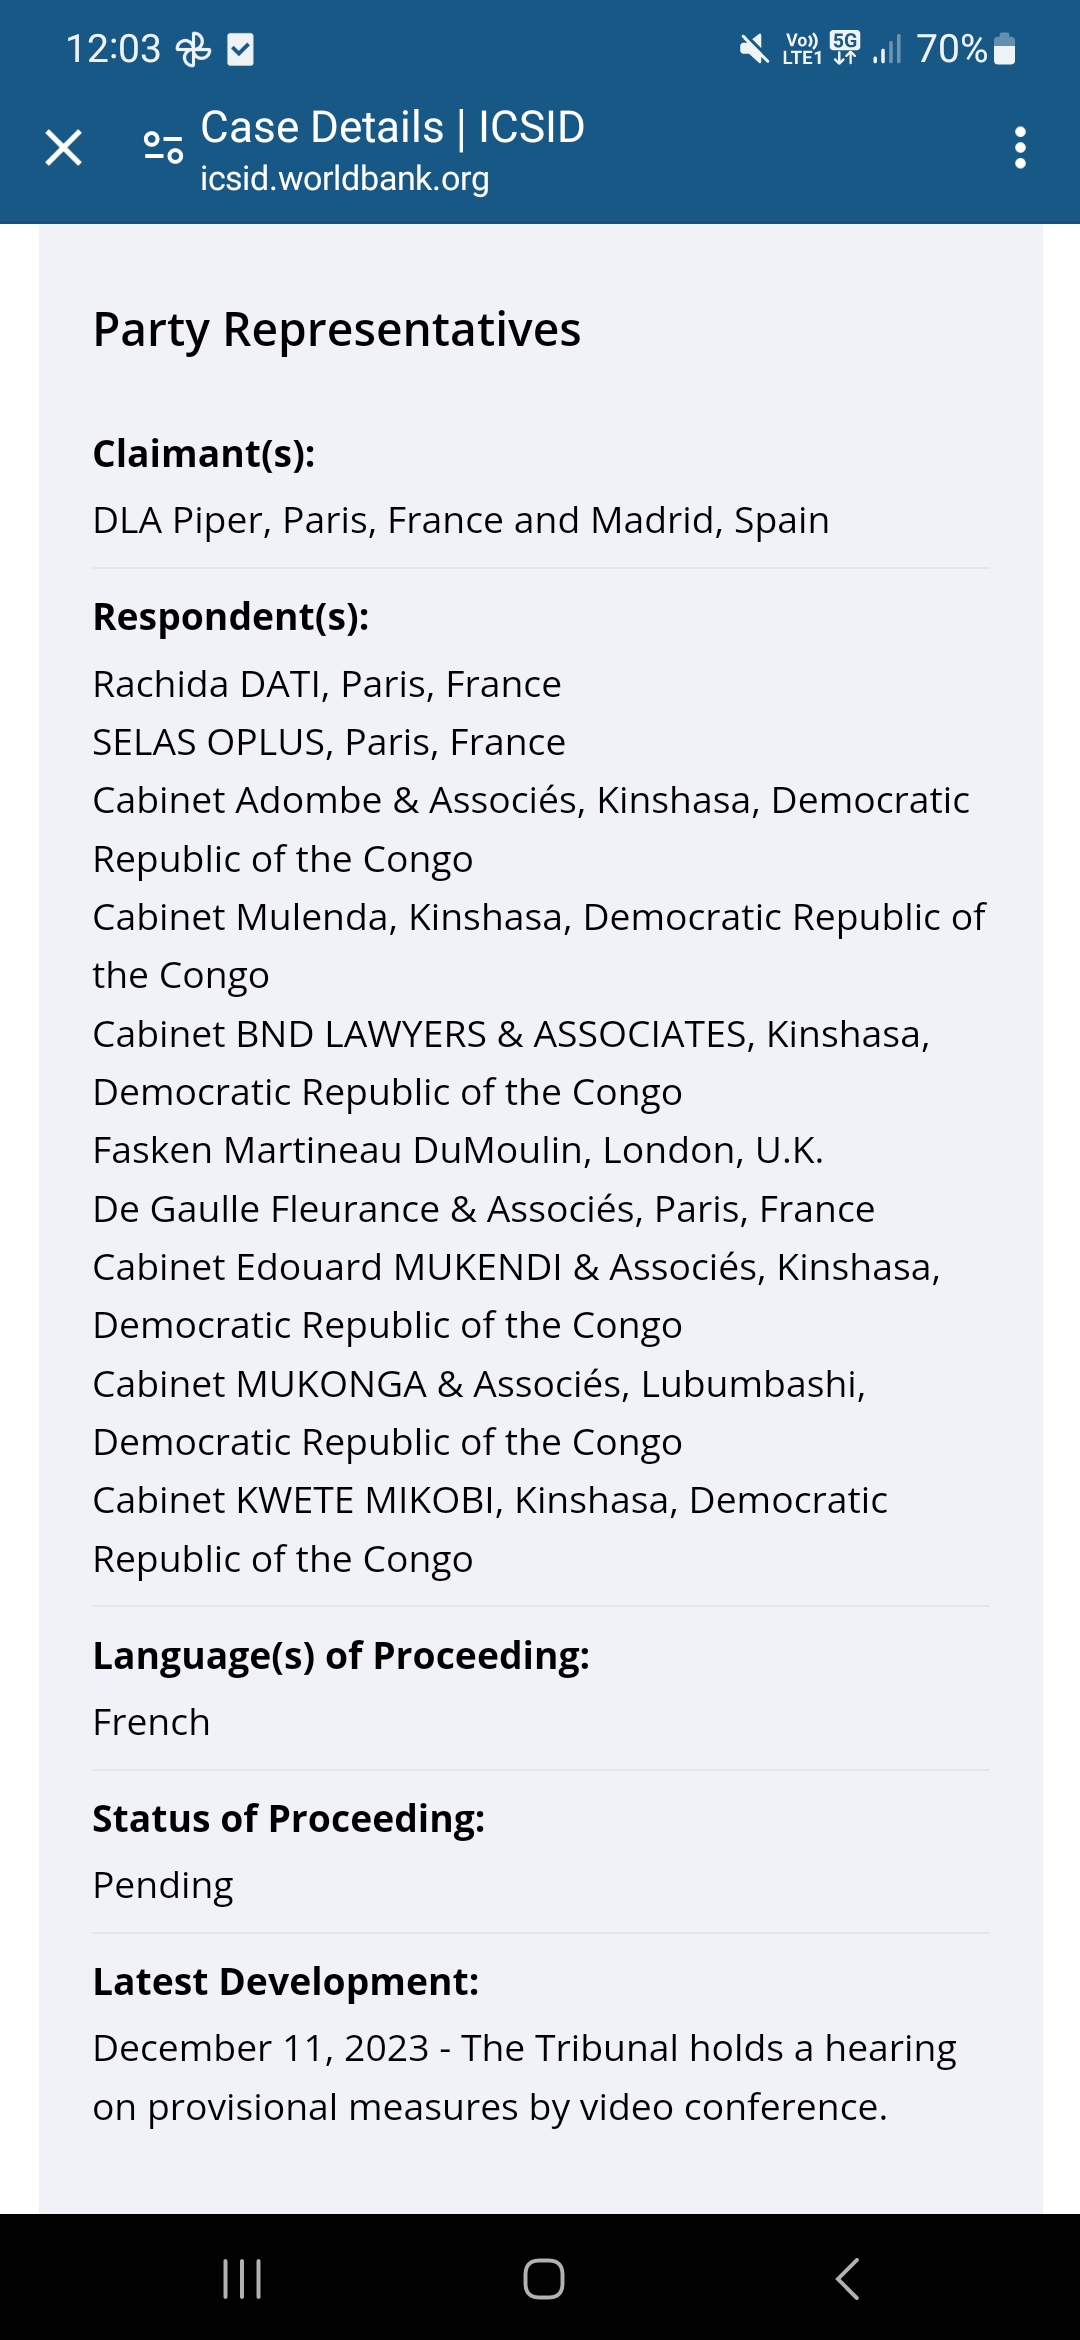Open the site settings icon
The height and width of the screenshot is (2340, 1080).
point(163,148)
